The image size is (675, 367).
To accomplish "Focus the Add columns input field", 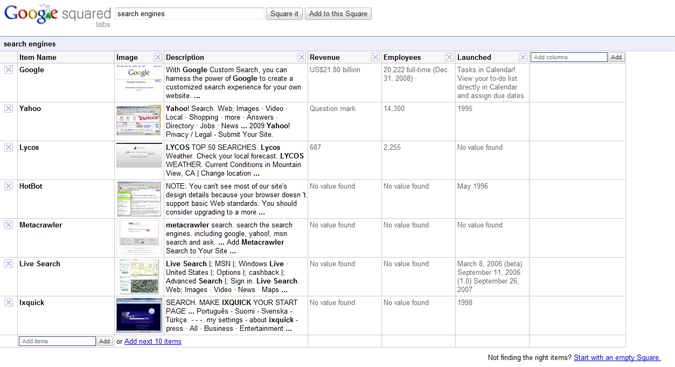I will [x=569, y=57].
